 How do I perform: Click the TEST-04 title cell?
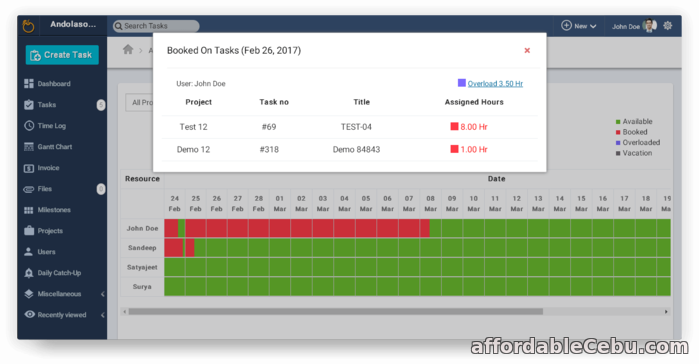pyautogui.click(x=356, y=127)
